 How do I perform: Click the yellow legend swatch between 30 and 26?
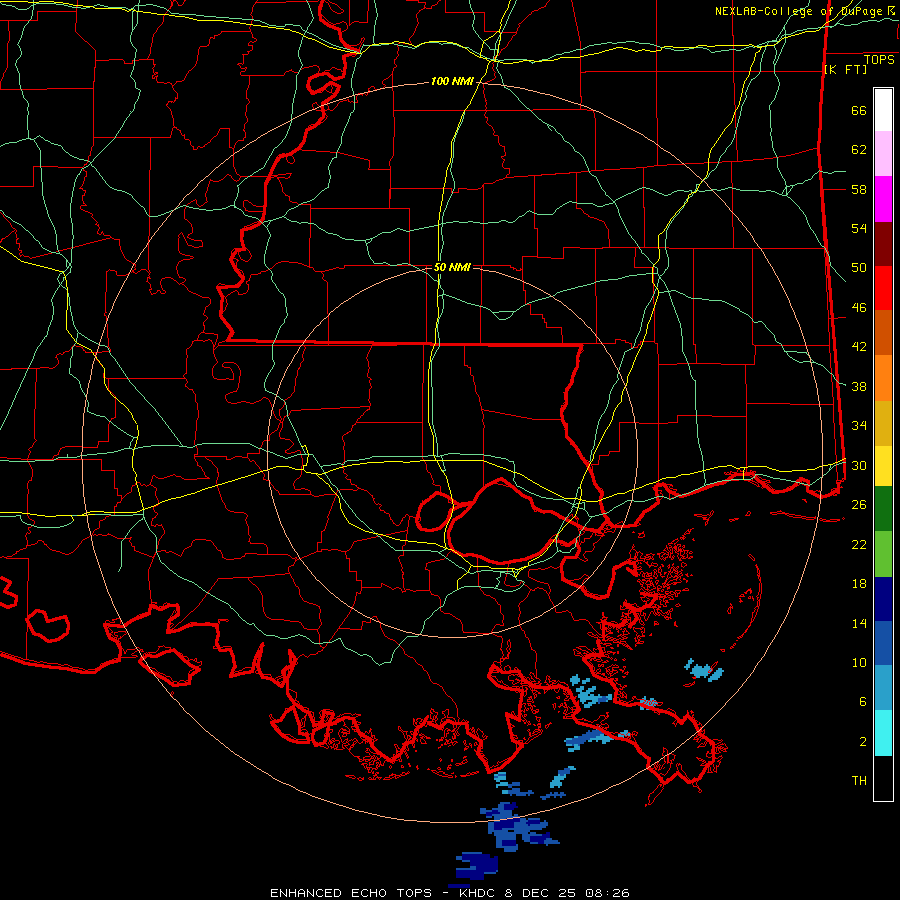(x=883, y=466)
